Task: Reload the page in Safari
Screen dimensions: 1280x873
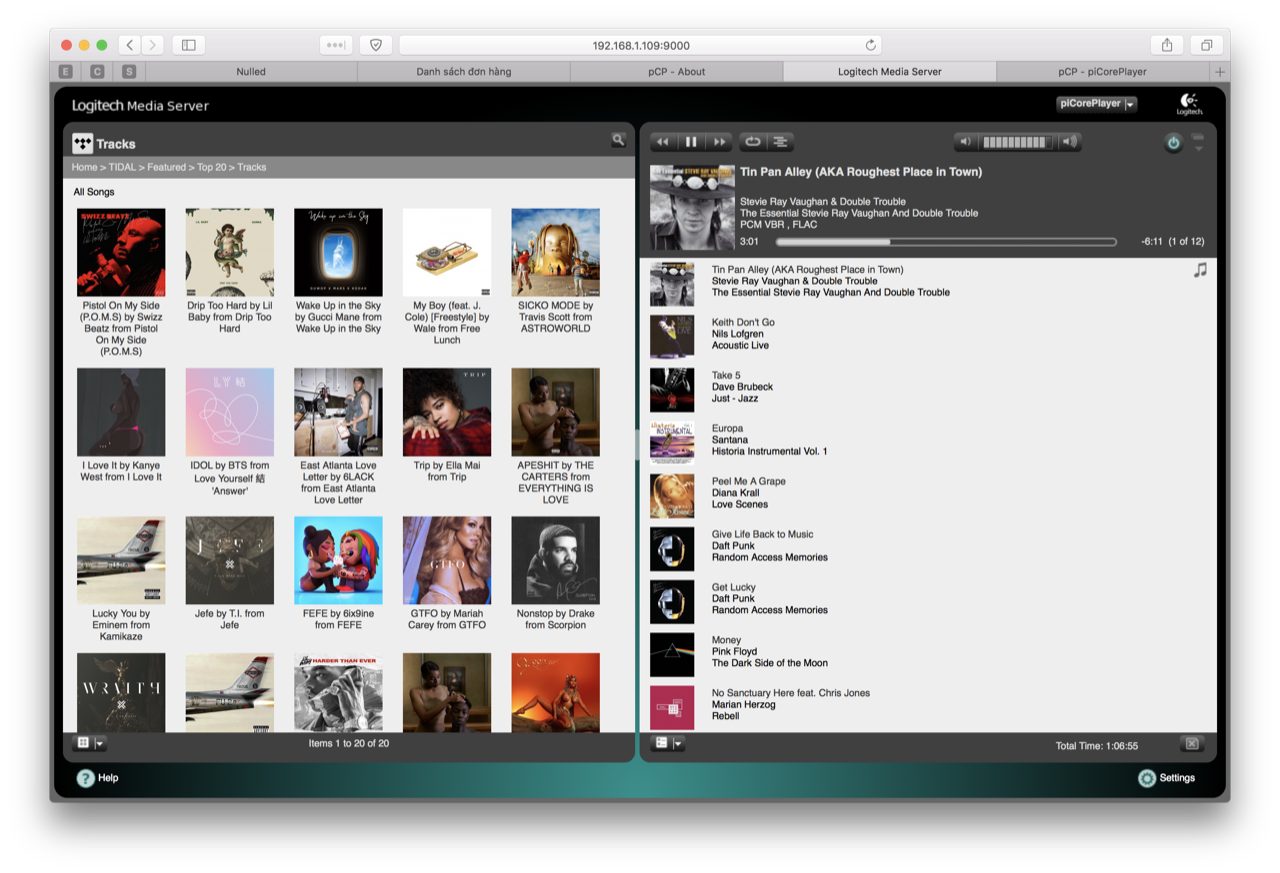Action: pyautogui.click(x=870, y=45)
